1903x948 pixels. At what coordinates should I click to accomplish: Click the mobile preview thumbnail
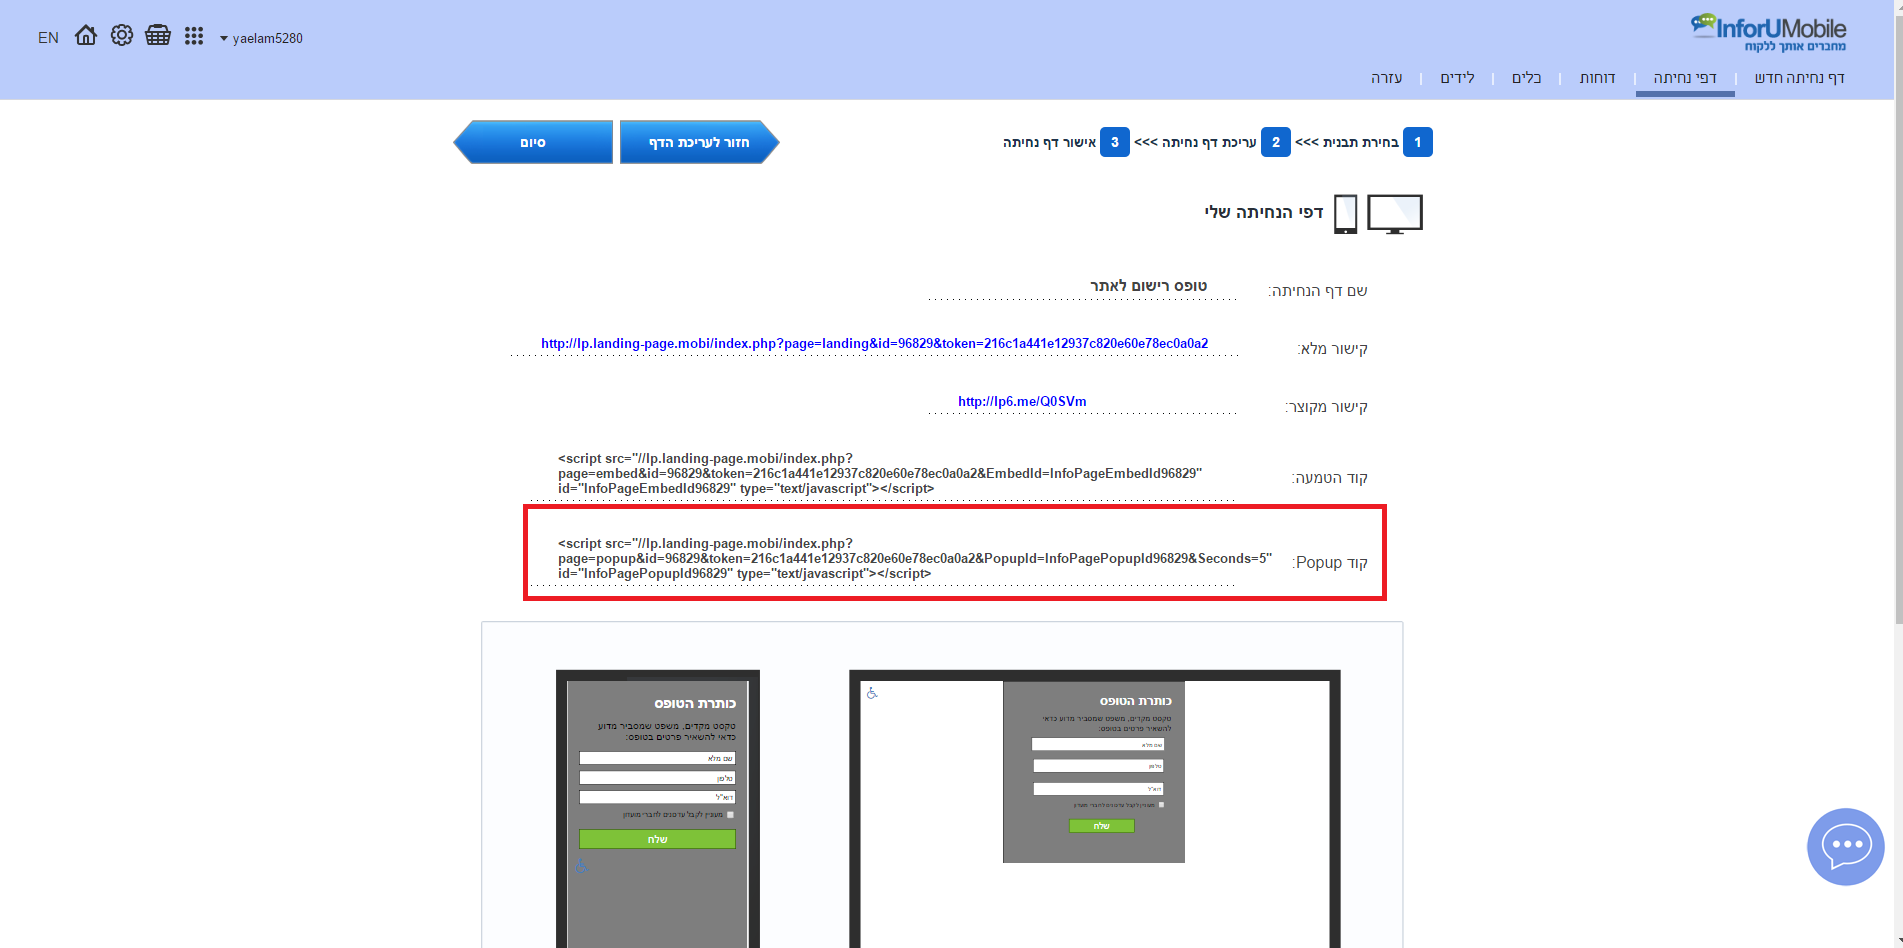(x=658, y=809)
